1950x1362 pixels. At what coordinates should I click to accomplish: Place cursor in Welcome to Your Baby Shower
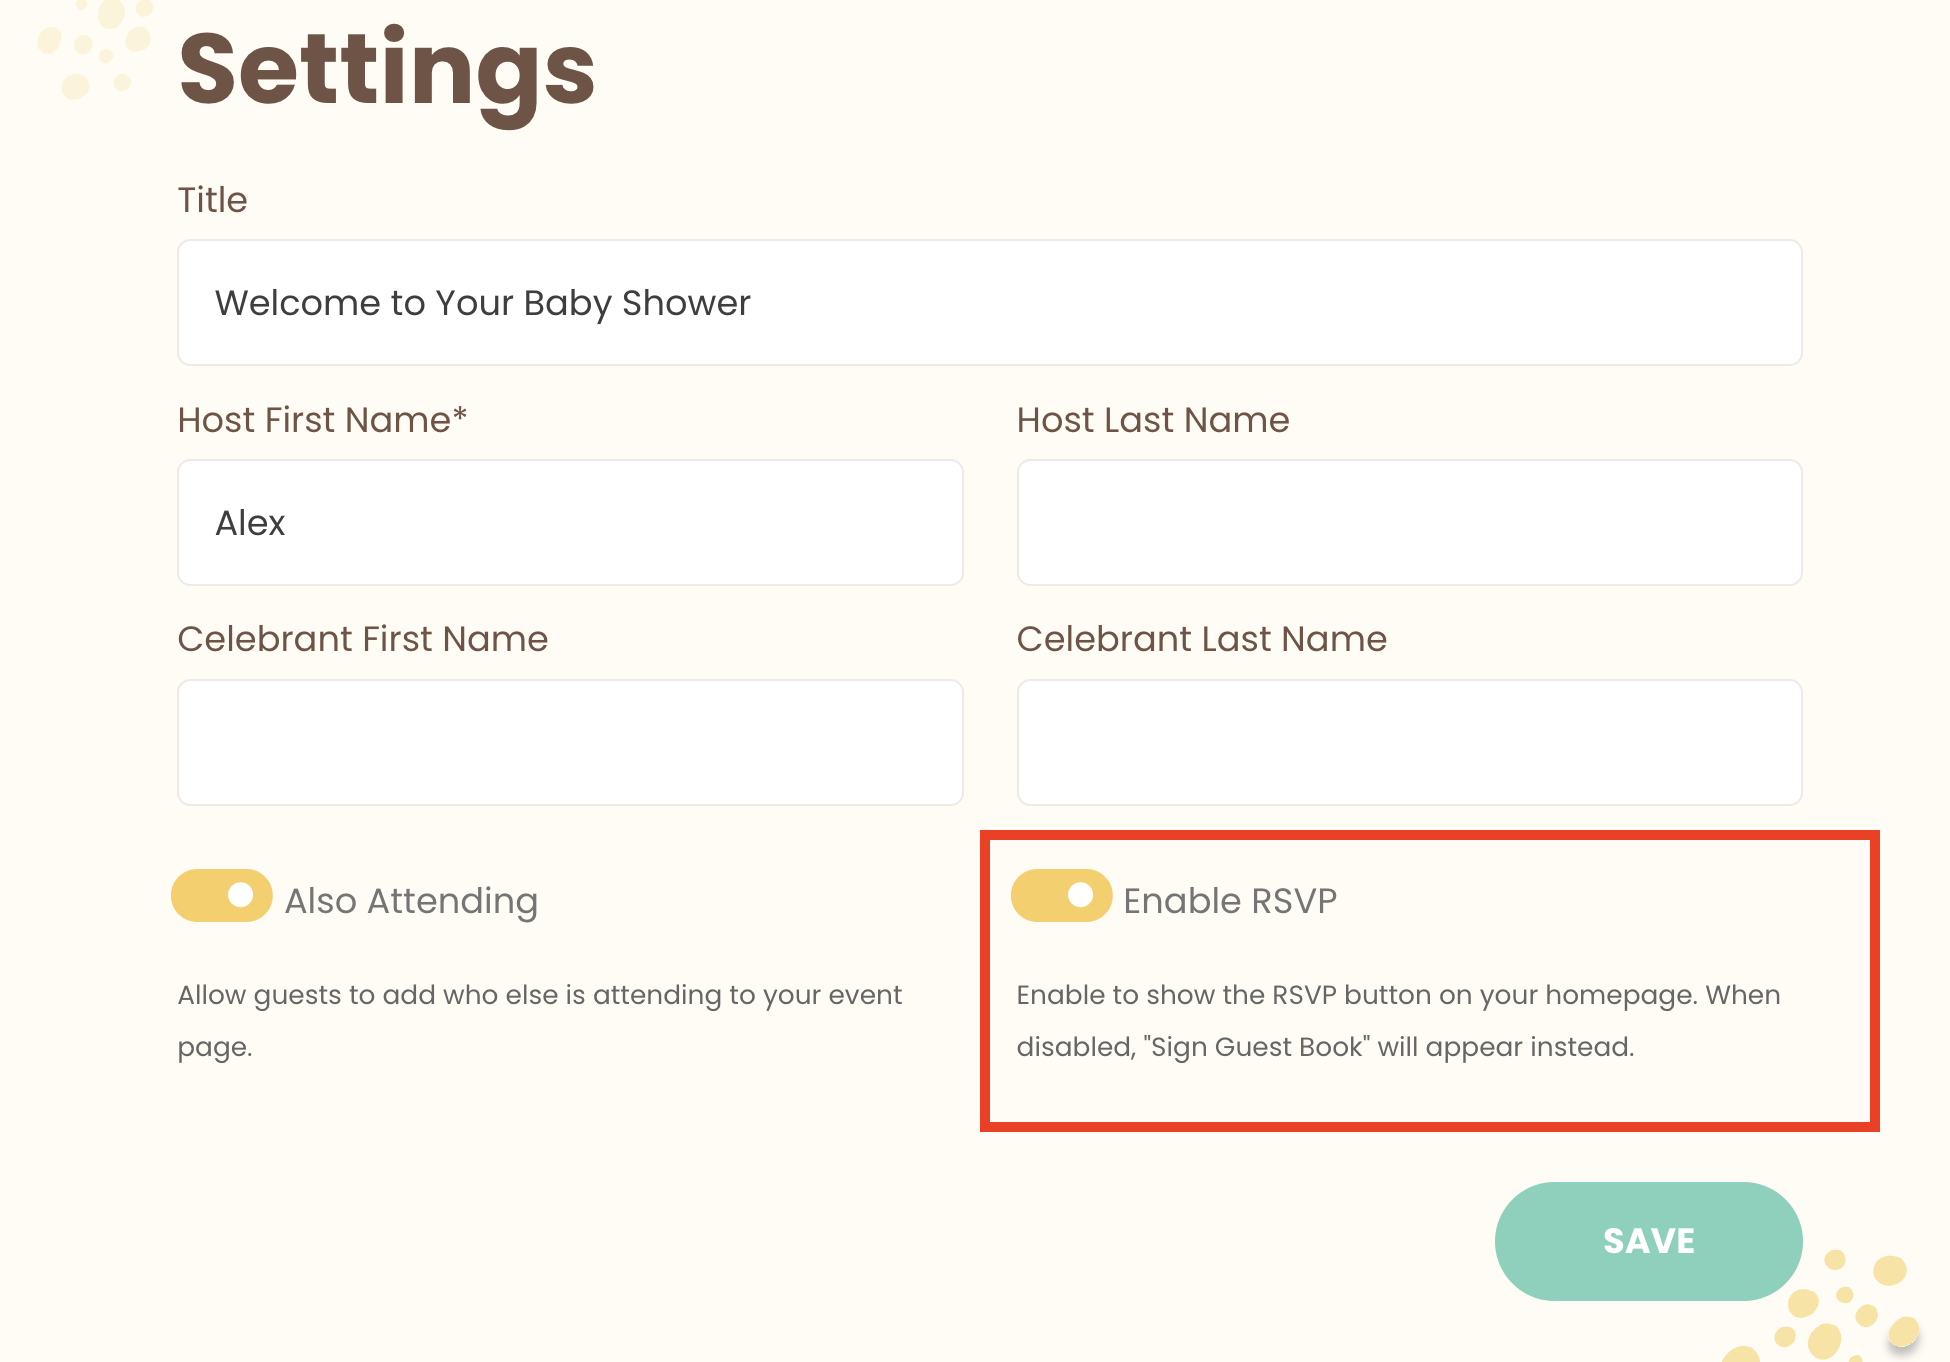[x=988, y=302]
